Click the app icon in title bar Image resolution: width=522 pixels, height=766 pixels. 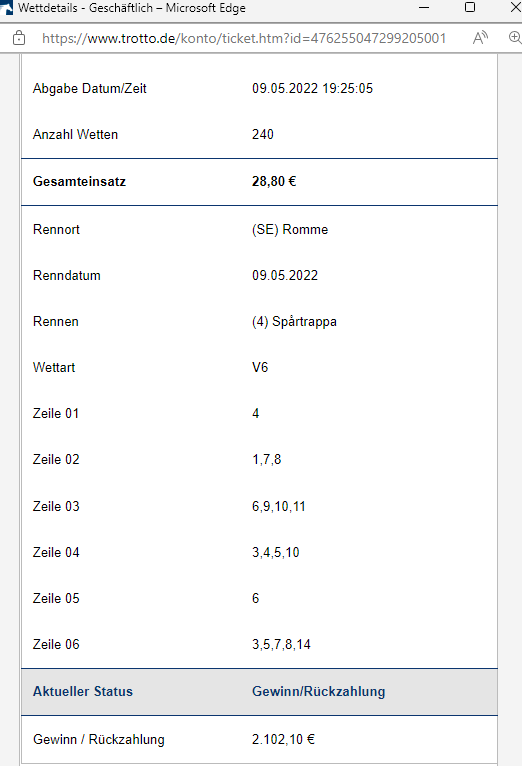pyautogui.click(x=6, y=8)
